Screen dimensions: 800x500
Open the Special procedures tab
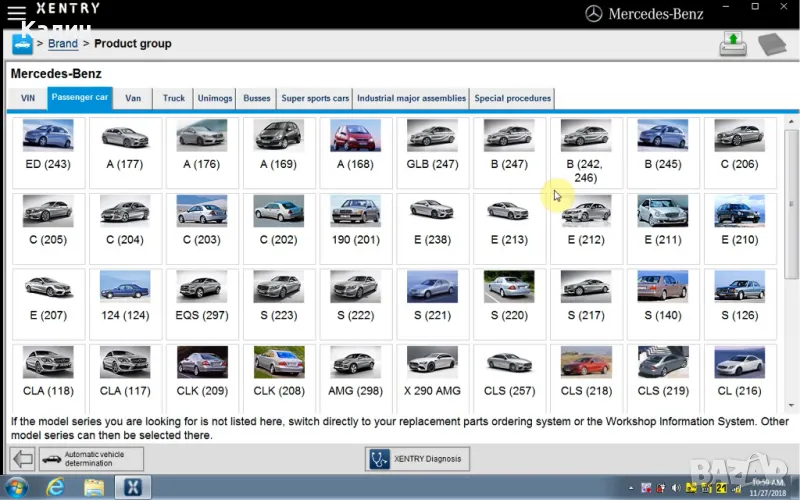click(512, 98)
